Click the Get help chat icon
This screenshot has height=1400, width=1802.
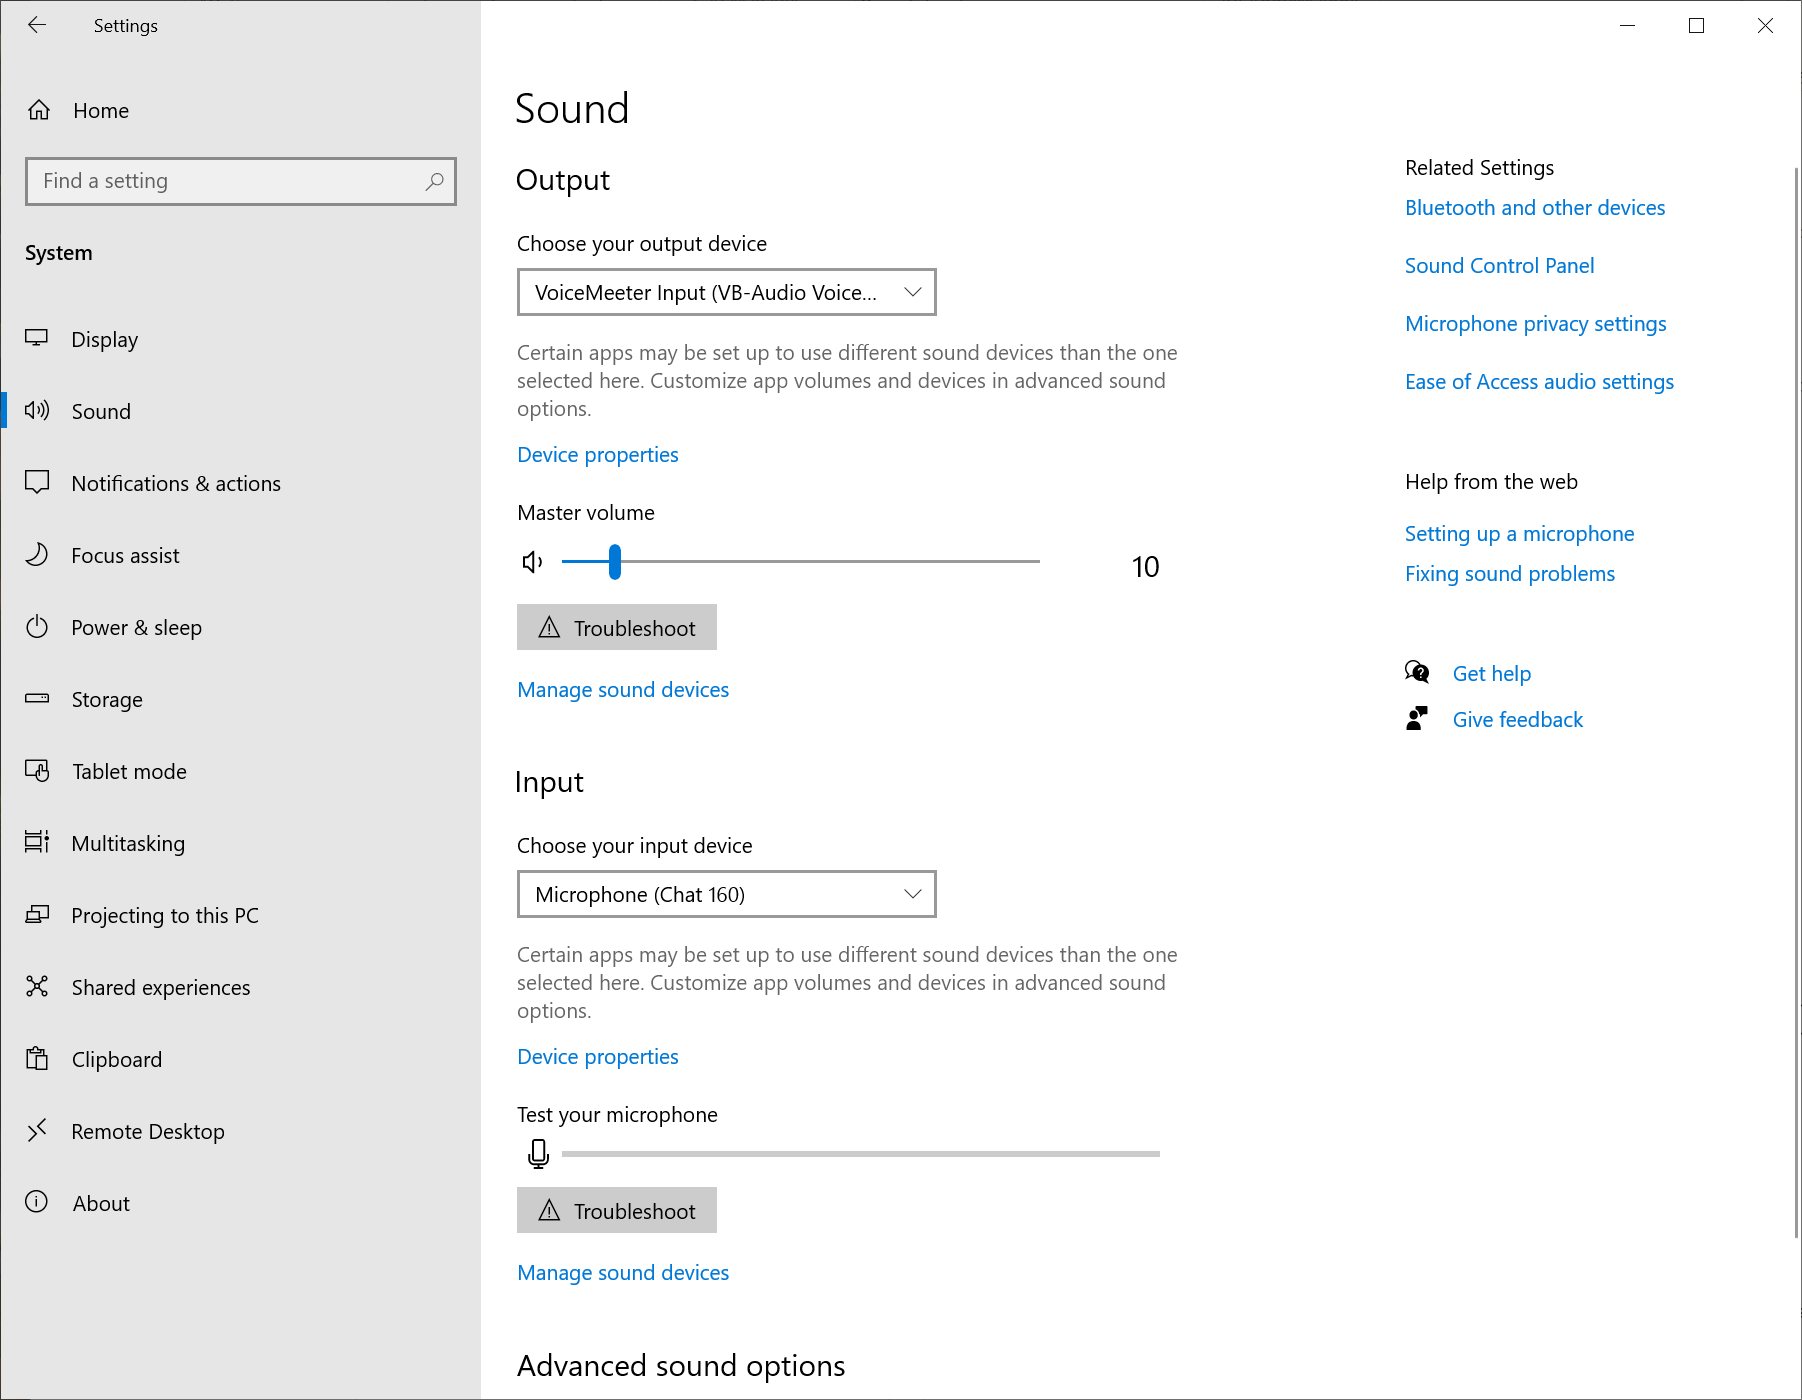pos(1417,672)
